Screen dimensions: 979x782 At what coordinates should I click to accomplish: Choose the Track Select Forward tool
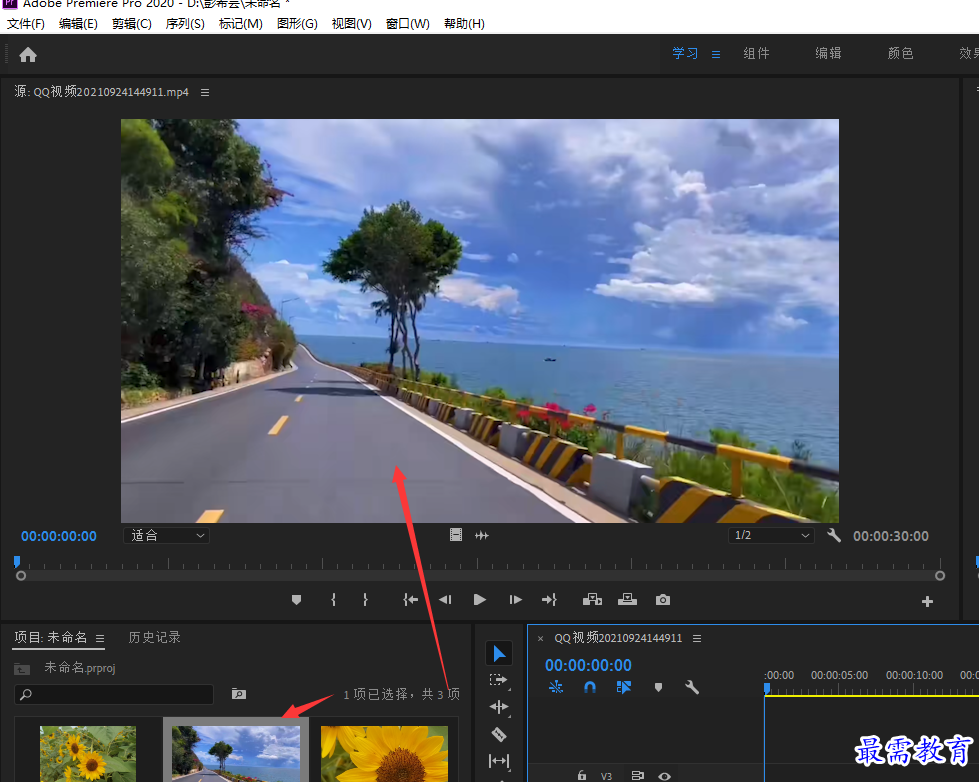tap(498, 680)
